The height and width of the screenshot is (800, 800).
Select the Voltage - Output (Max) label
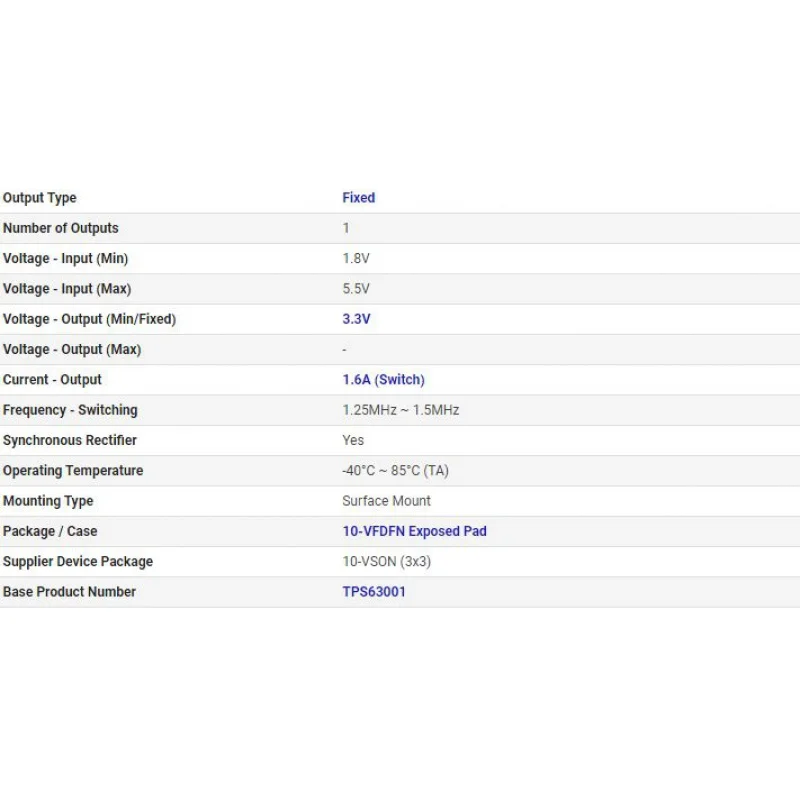click(x=72, y=349)
